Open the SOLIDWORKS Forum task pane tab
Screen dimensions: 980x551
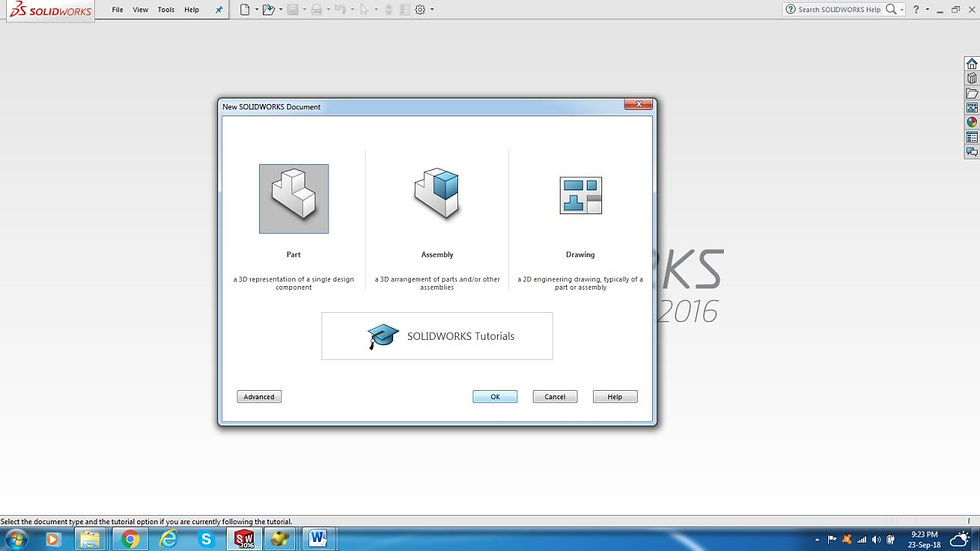click(x=972, y=152)
